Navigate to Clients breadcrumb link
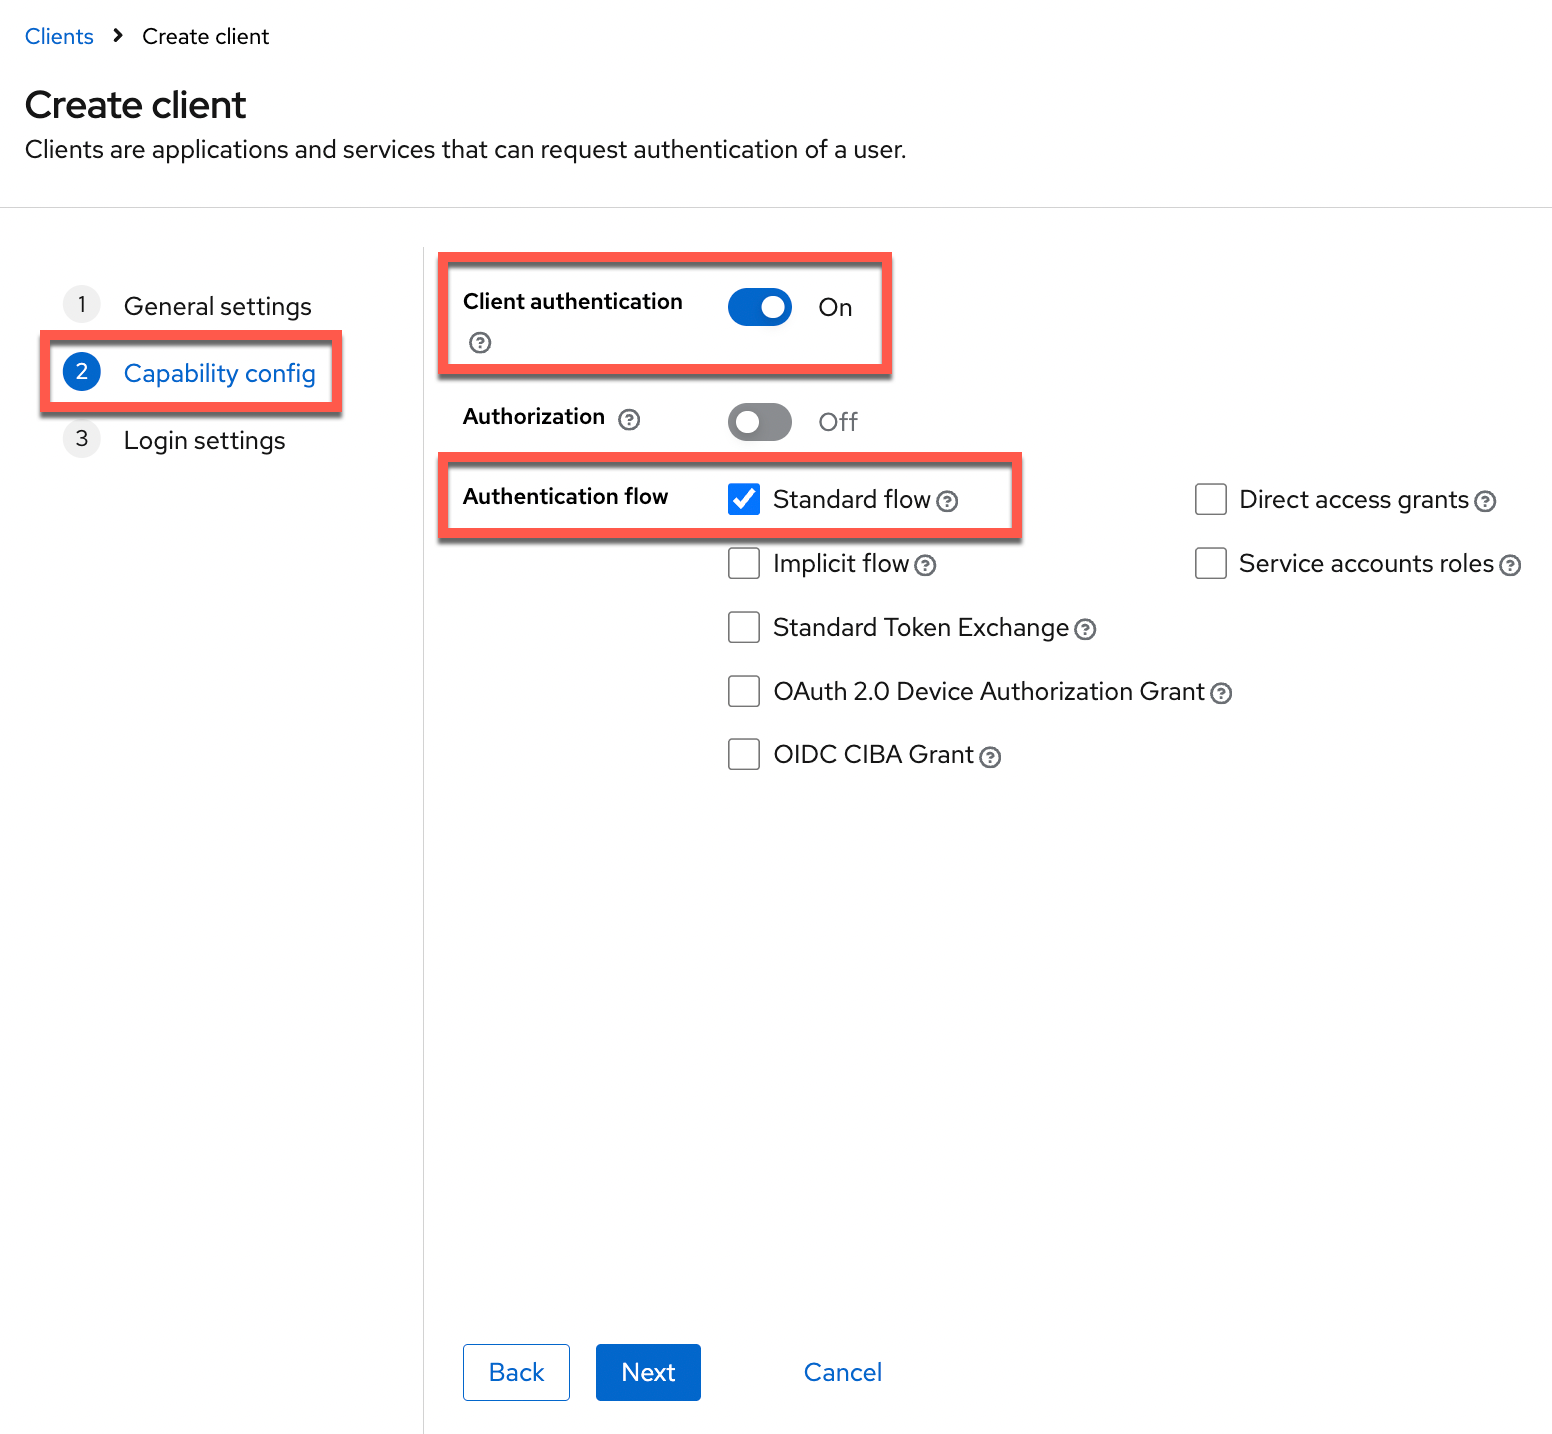Viewport: 1552px width, 1434px height. (59, 37)
